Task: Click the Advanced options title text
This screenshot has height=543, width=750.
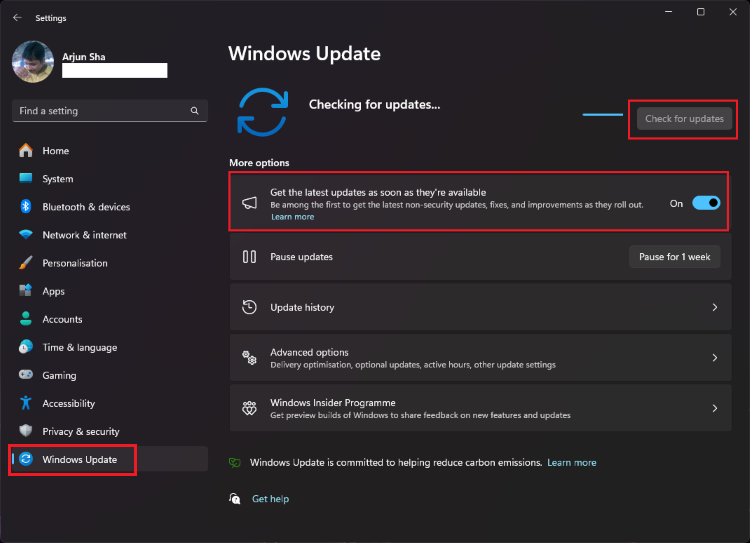Action: pos(309,352)
